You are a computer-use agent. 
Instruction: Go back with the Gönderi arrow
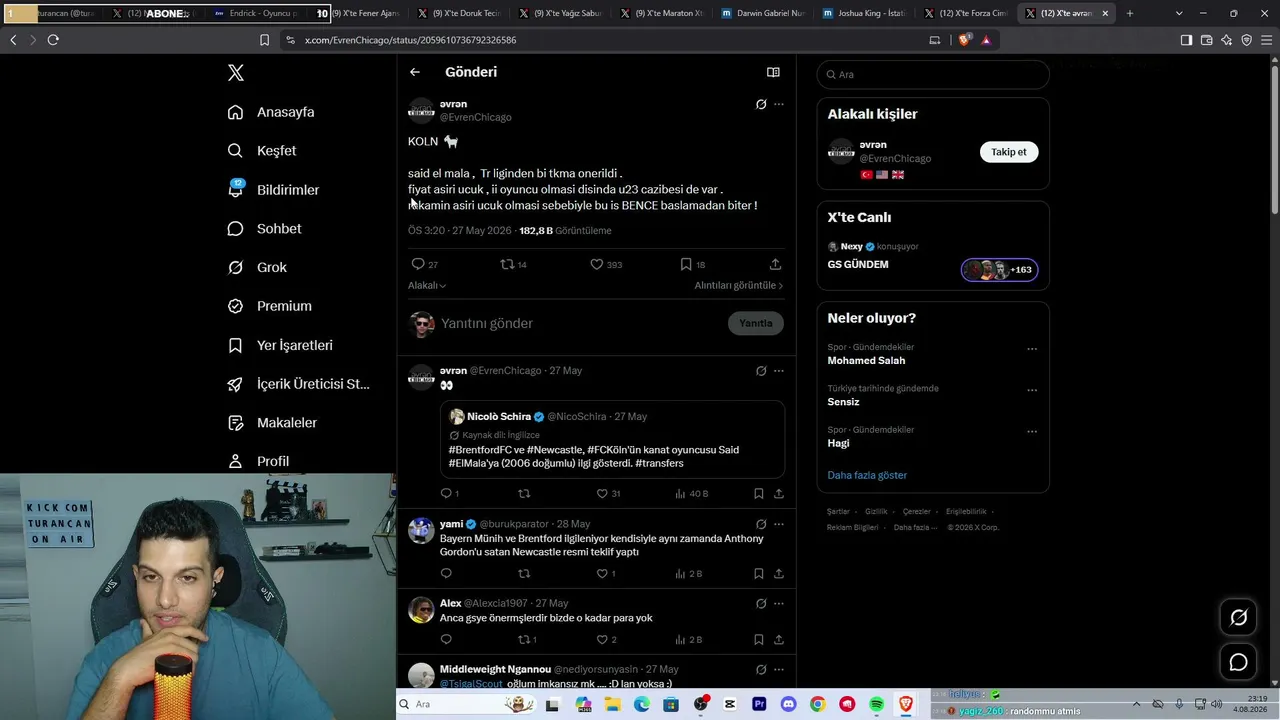pyautogui.click(x=415, y=72)
